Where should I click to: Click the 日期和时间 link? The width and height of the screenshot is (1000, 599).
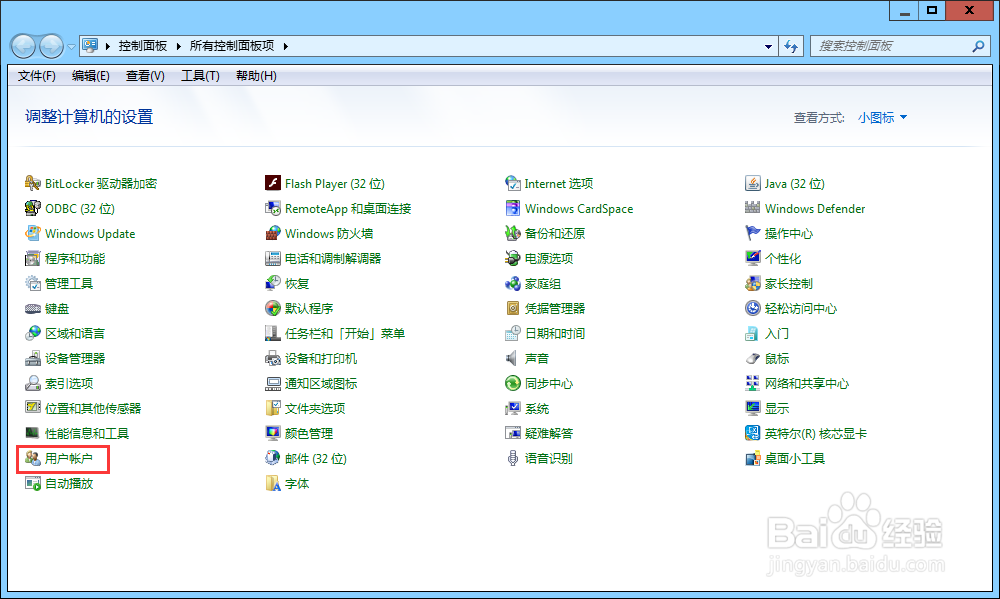tap(555, 334)
